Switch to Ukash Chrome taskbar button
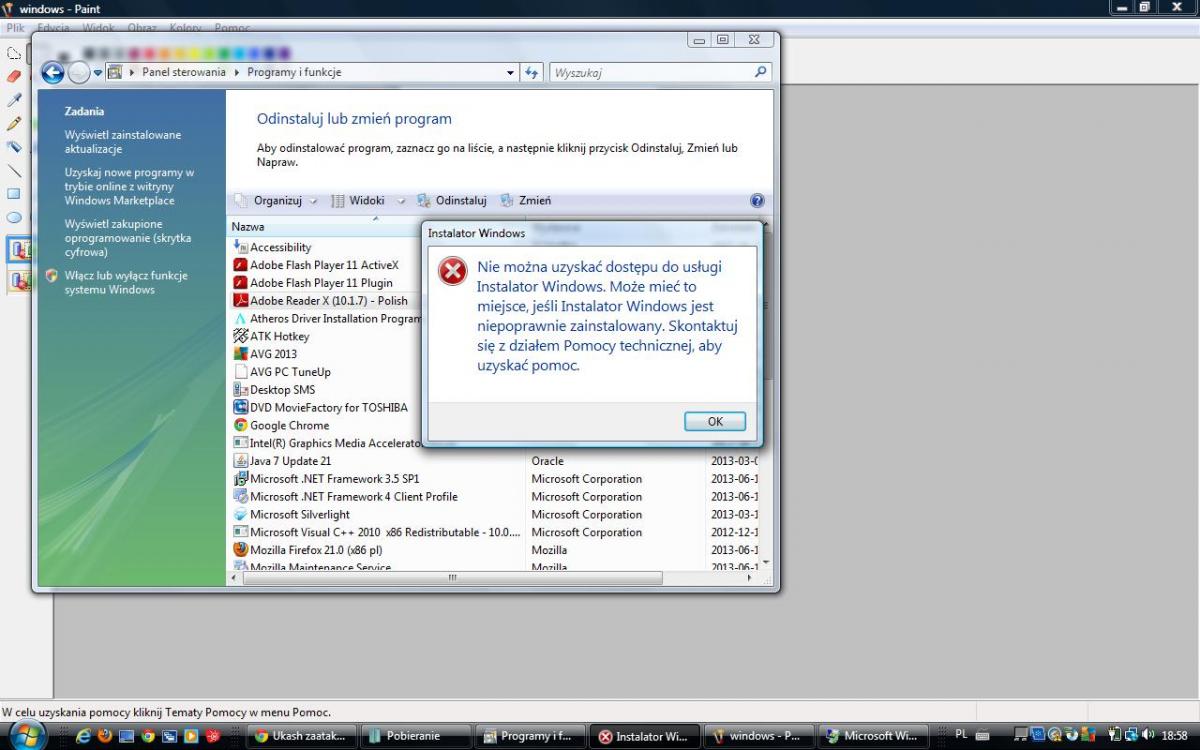 (x=302, y=736)
